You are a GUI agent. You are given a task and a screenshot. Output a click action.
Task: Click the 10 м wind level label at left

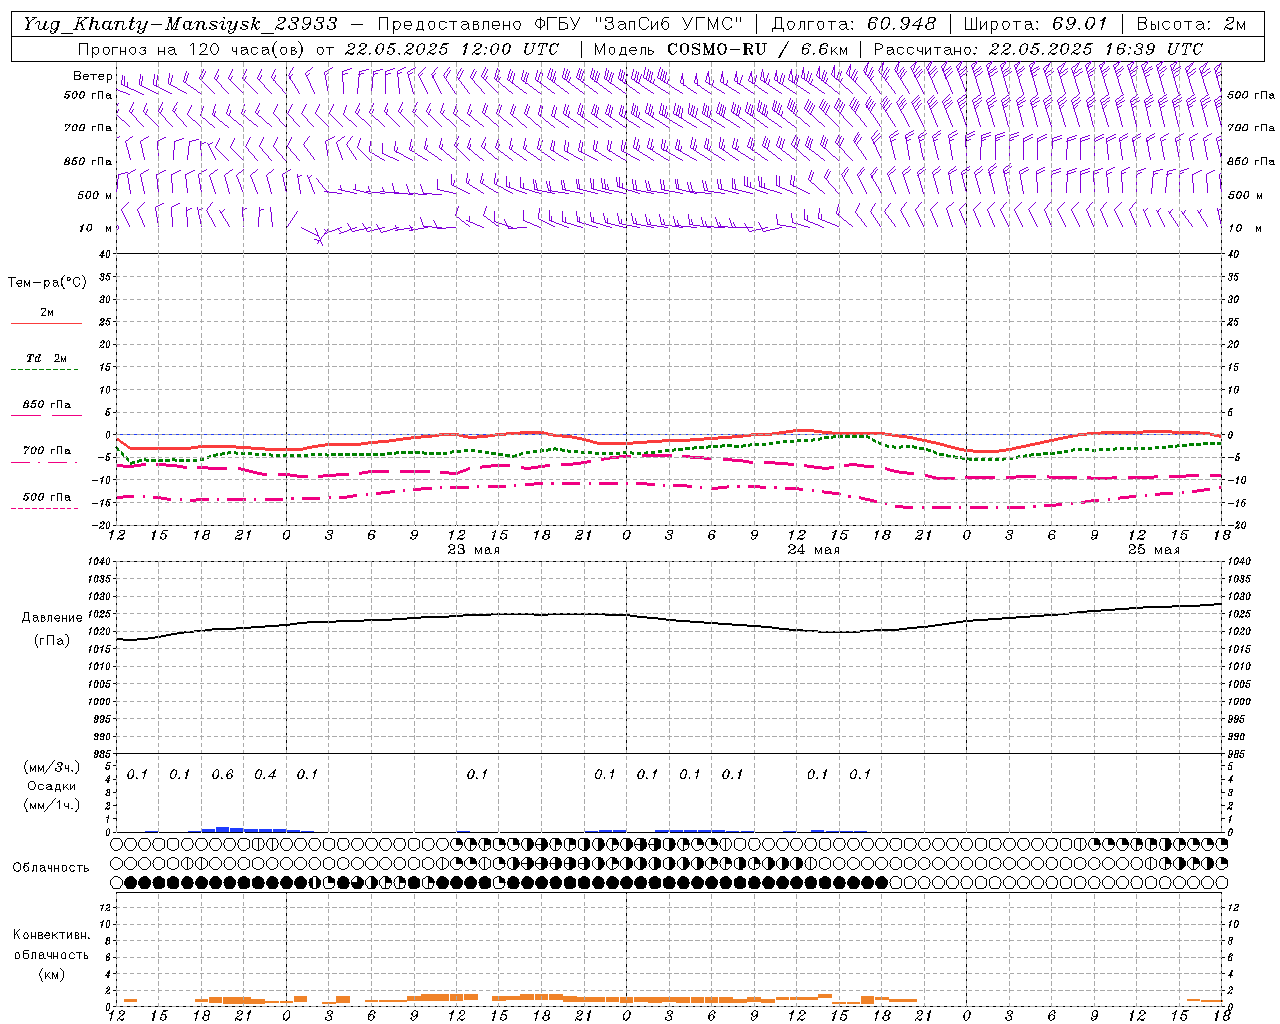tap(98, 228)
